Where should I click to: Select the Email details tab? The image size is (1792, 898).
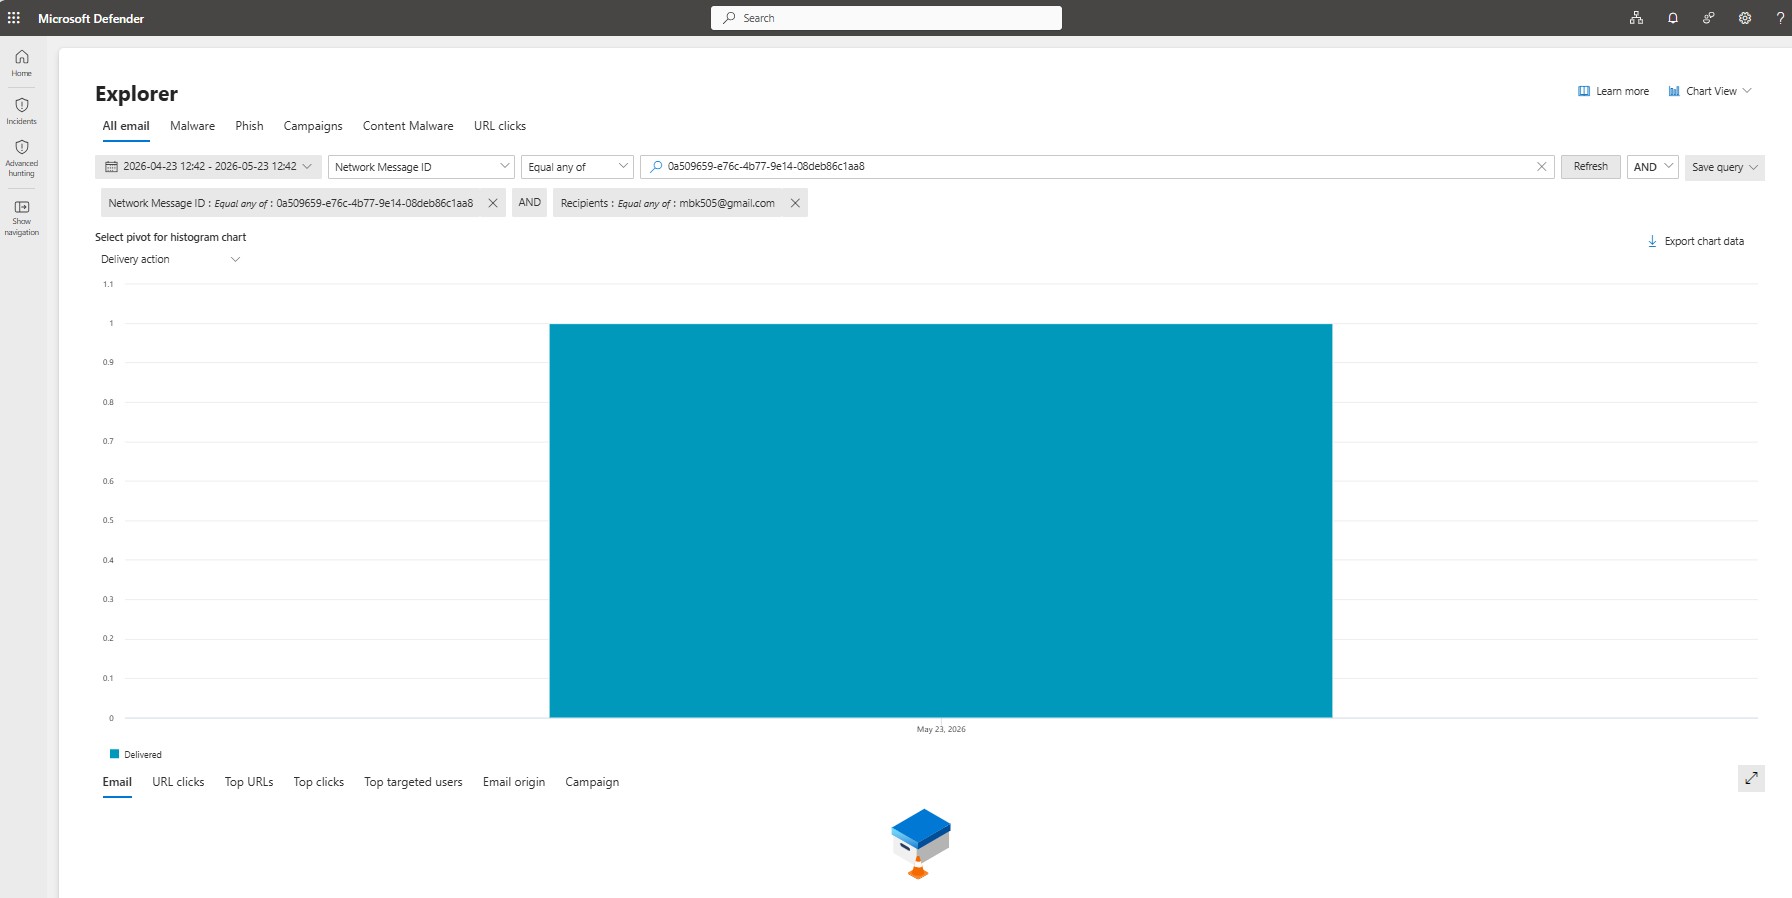point(117,782)
